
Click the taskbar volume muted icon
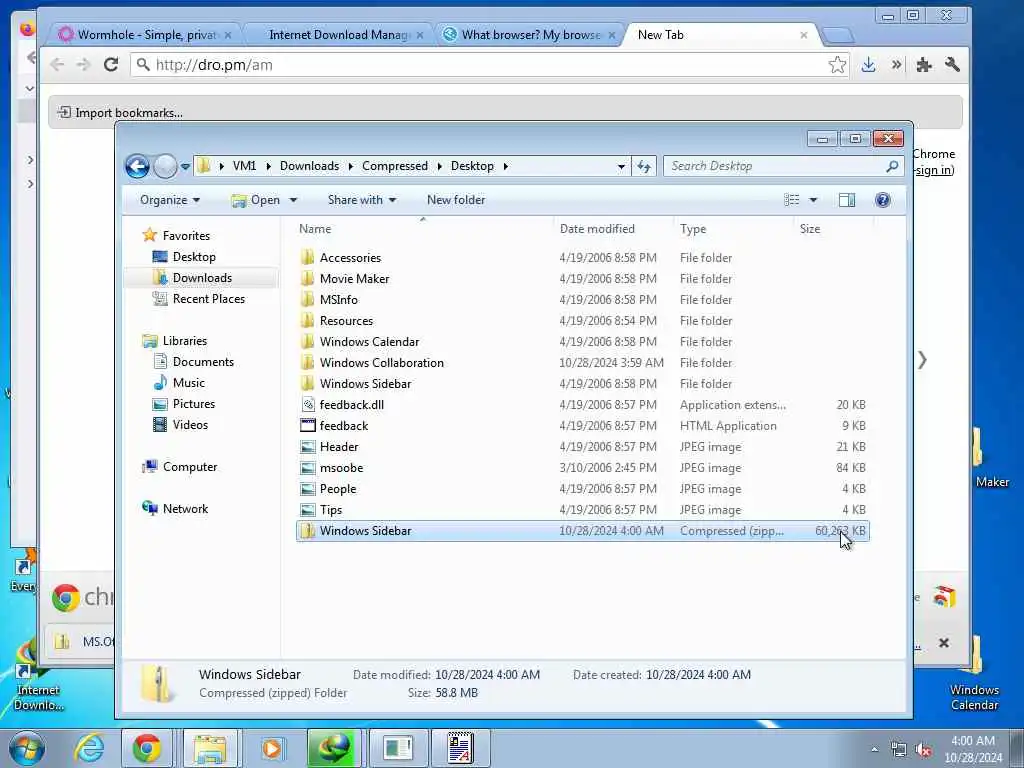tap(923, 750)
